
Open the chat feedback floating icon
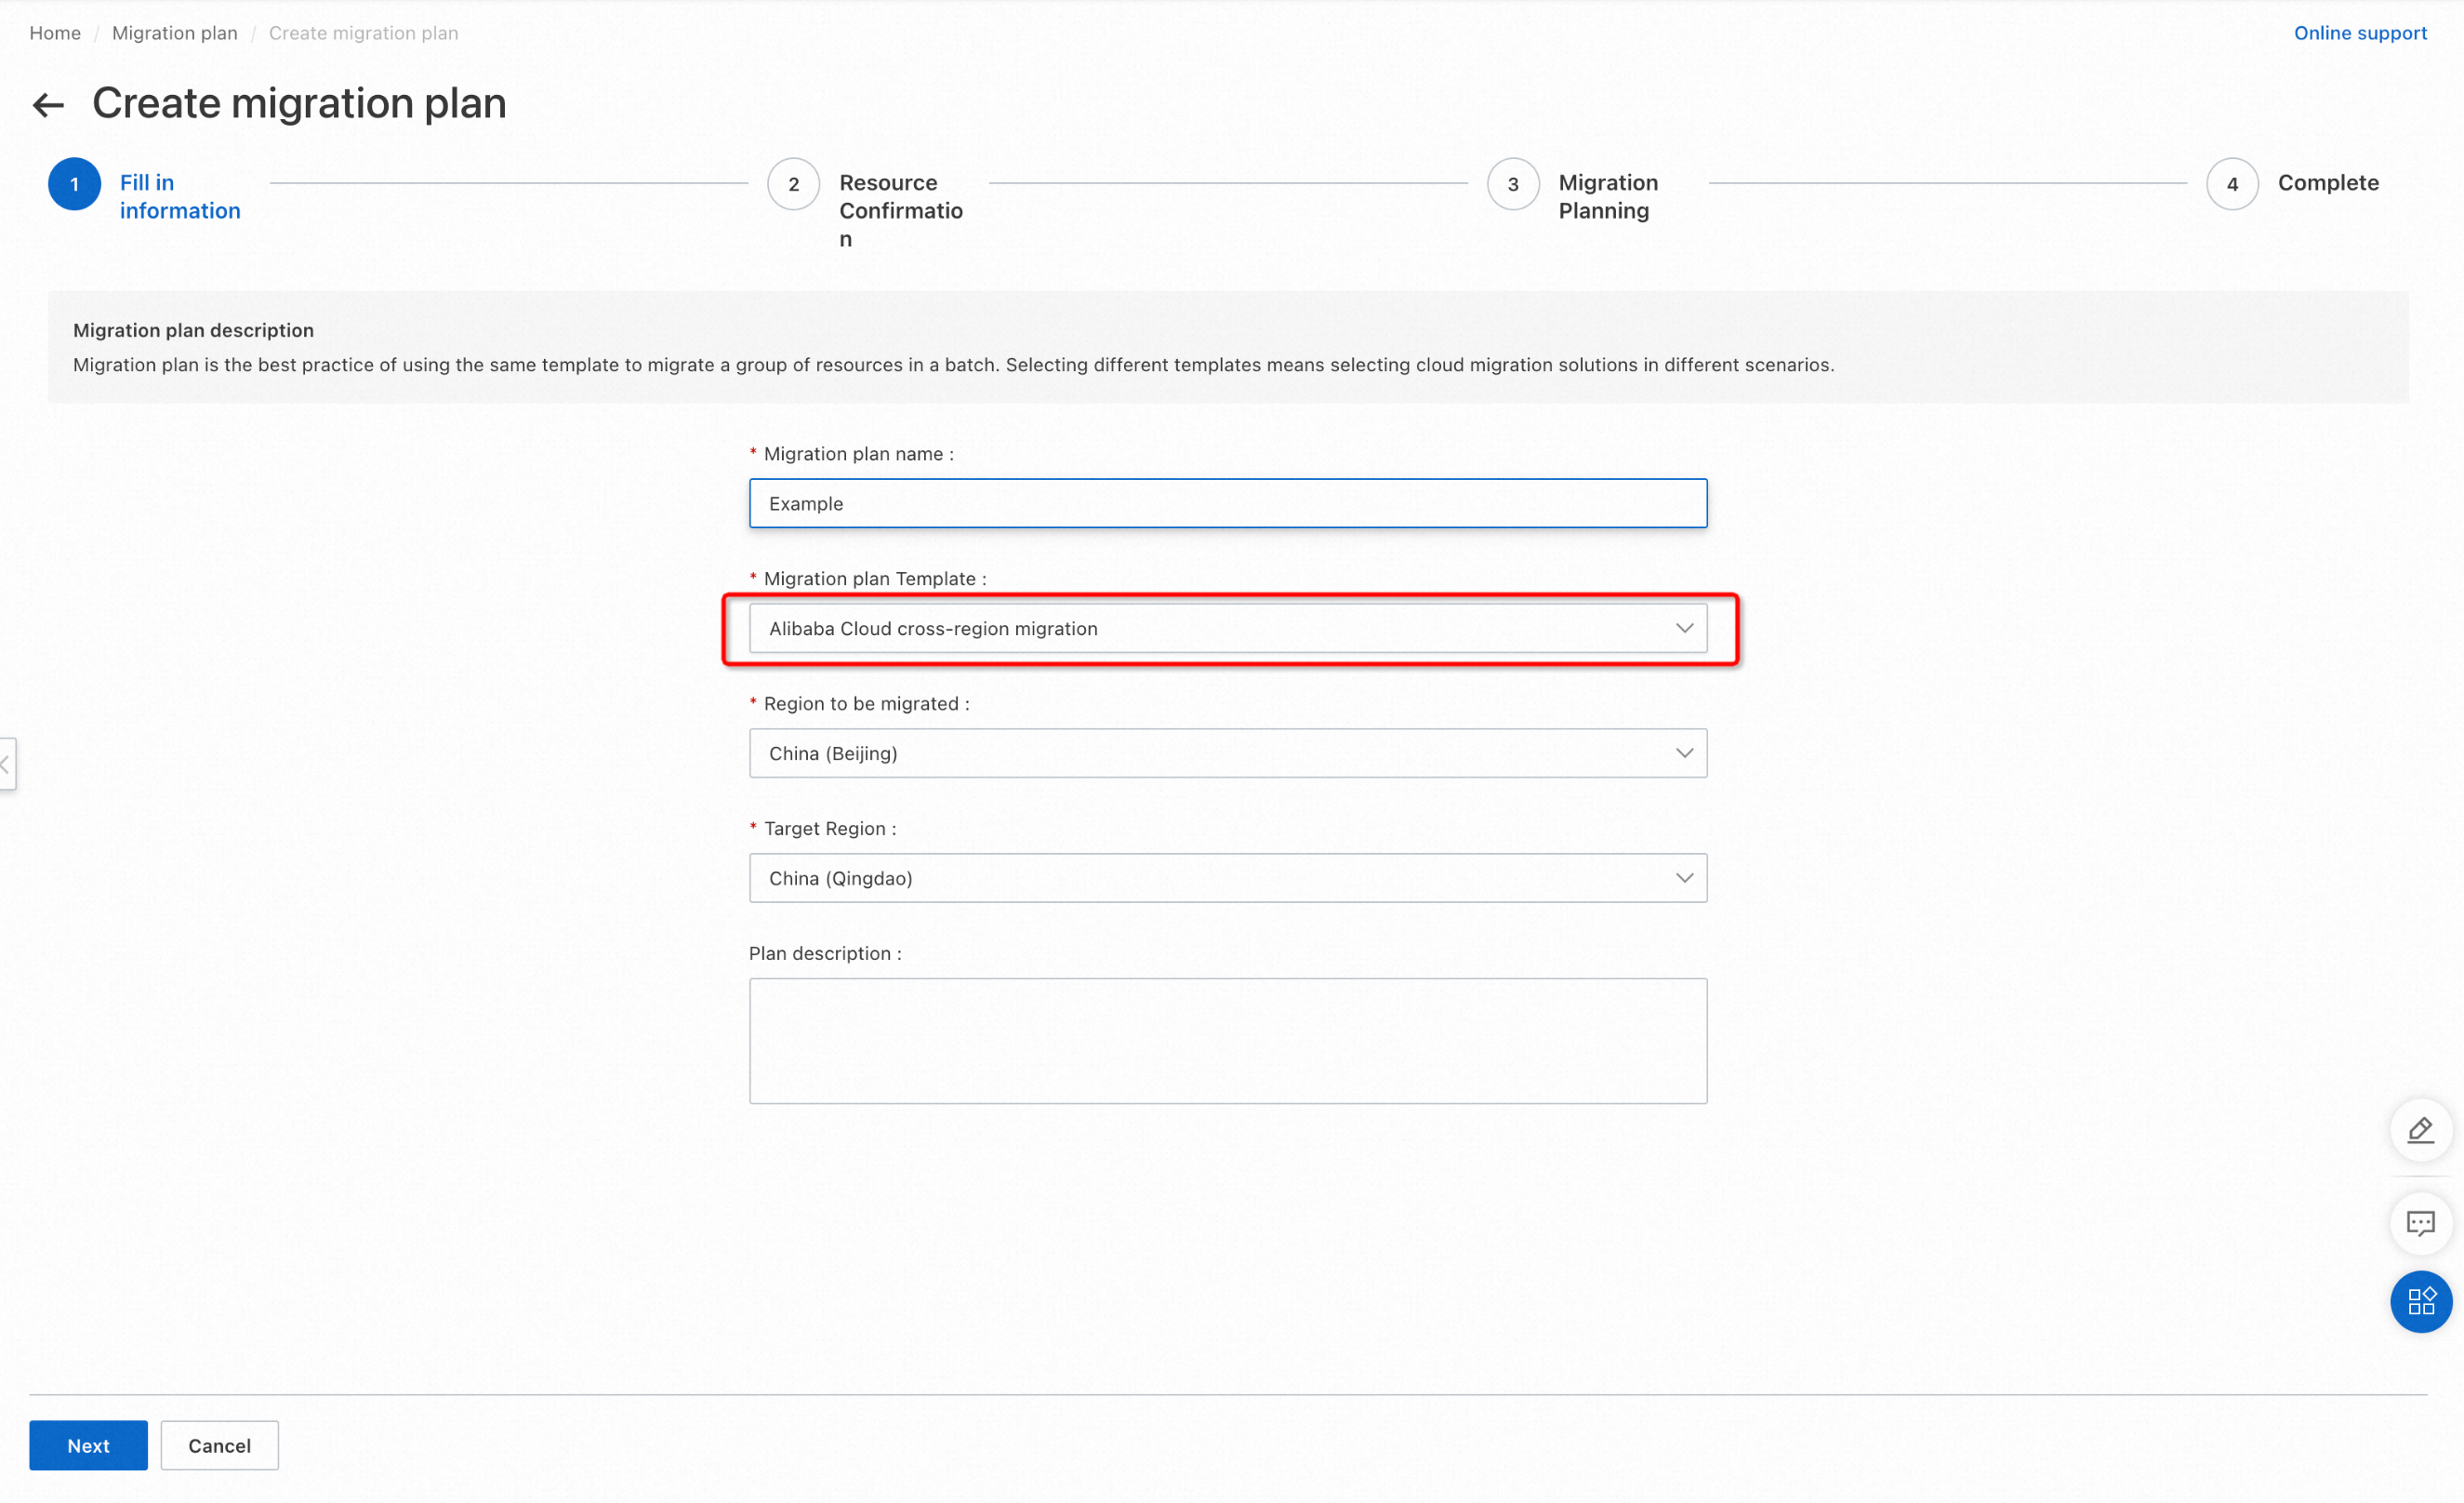click(x=2420, y=1222)
